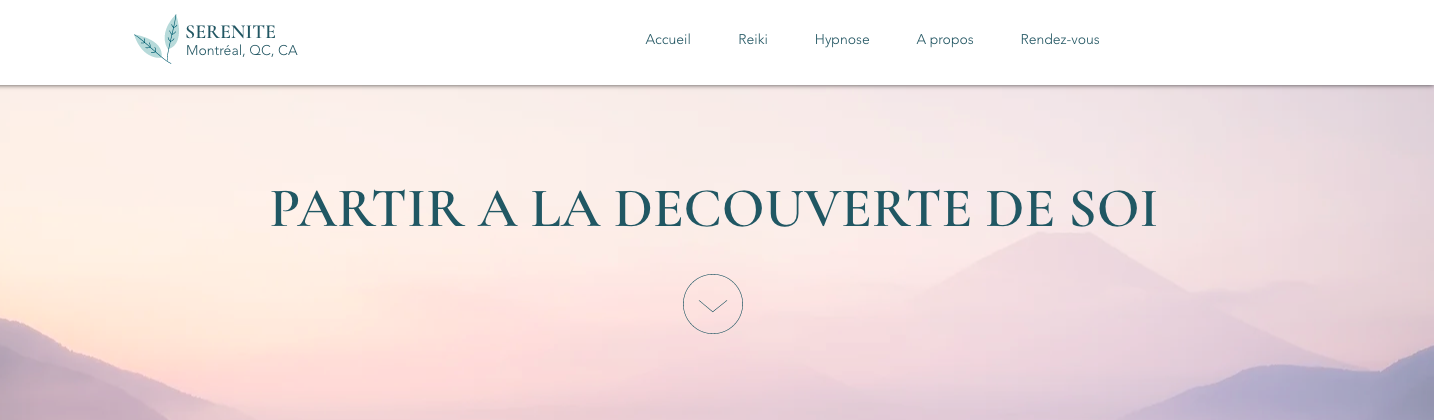This screenshot has width=1434, height=420.
Task: Book via the Rendez-vous link
Action: [1060, 39]
